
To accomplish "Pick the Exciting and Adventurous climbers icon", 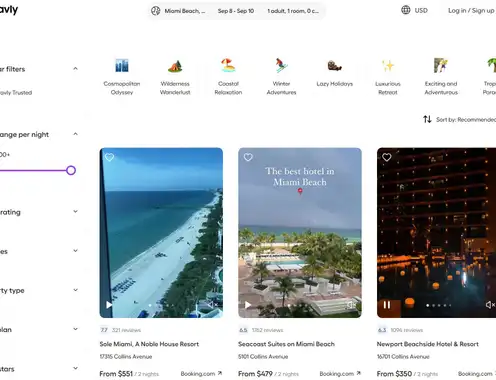I will pos(441,65).
